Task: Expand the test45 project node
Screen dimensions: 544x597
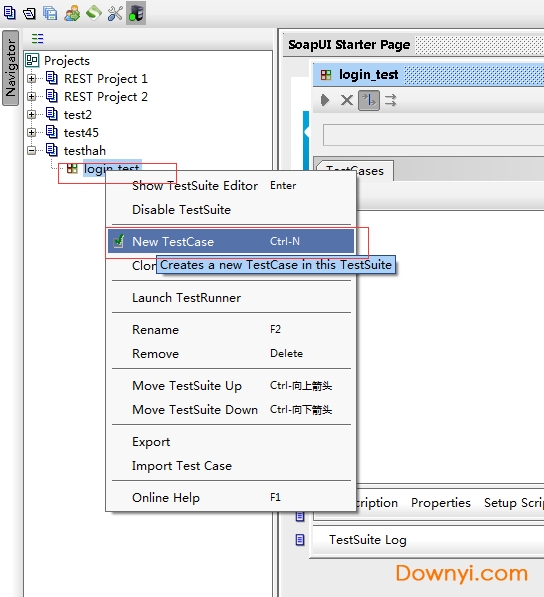Action: pos(32,132)
